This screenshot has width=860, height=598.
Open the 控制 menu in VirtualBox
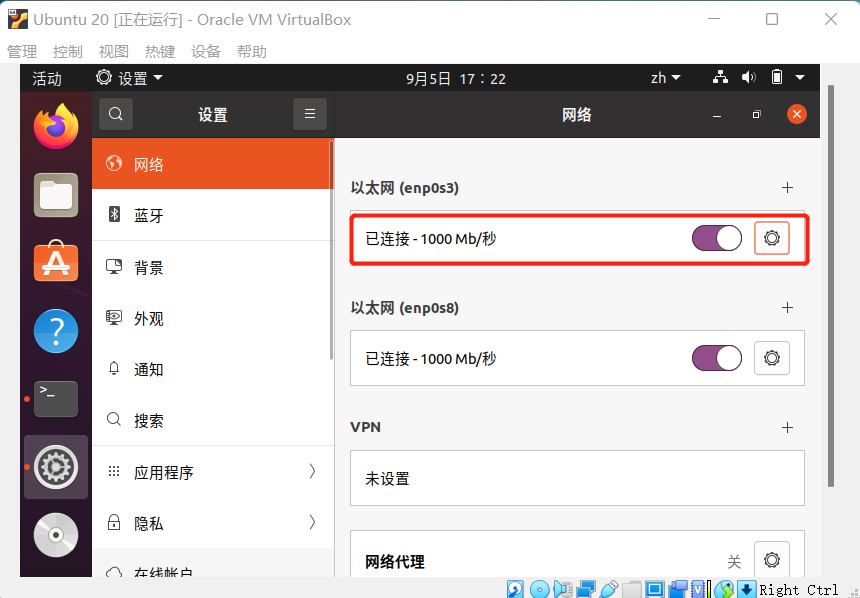click(x=68, y=52)
